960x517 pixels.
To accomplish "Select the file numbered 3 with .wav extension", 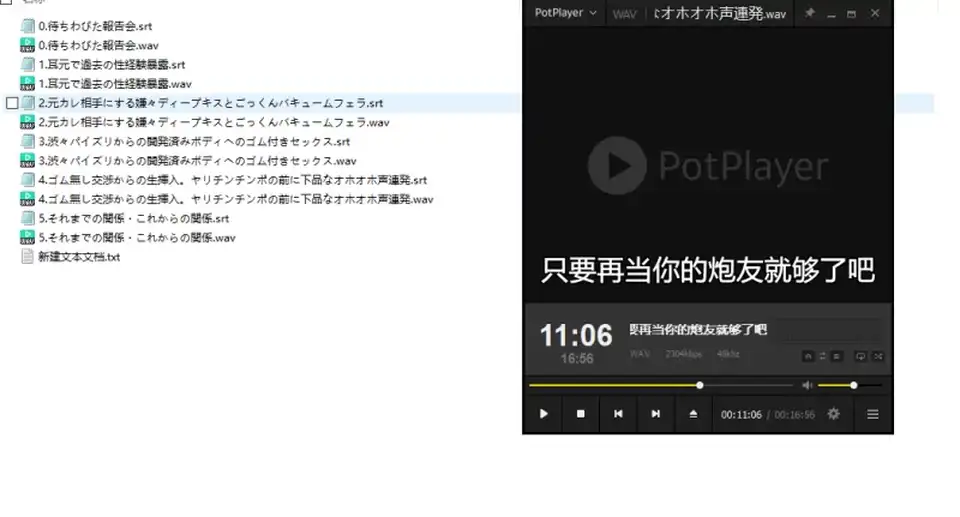I will [x=197, y=160].
